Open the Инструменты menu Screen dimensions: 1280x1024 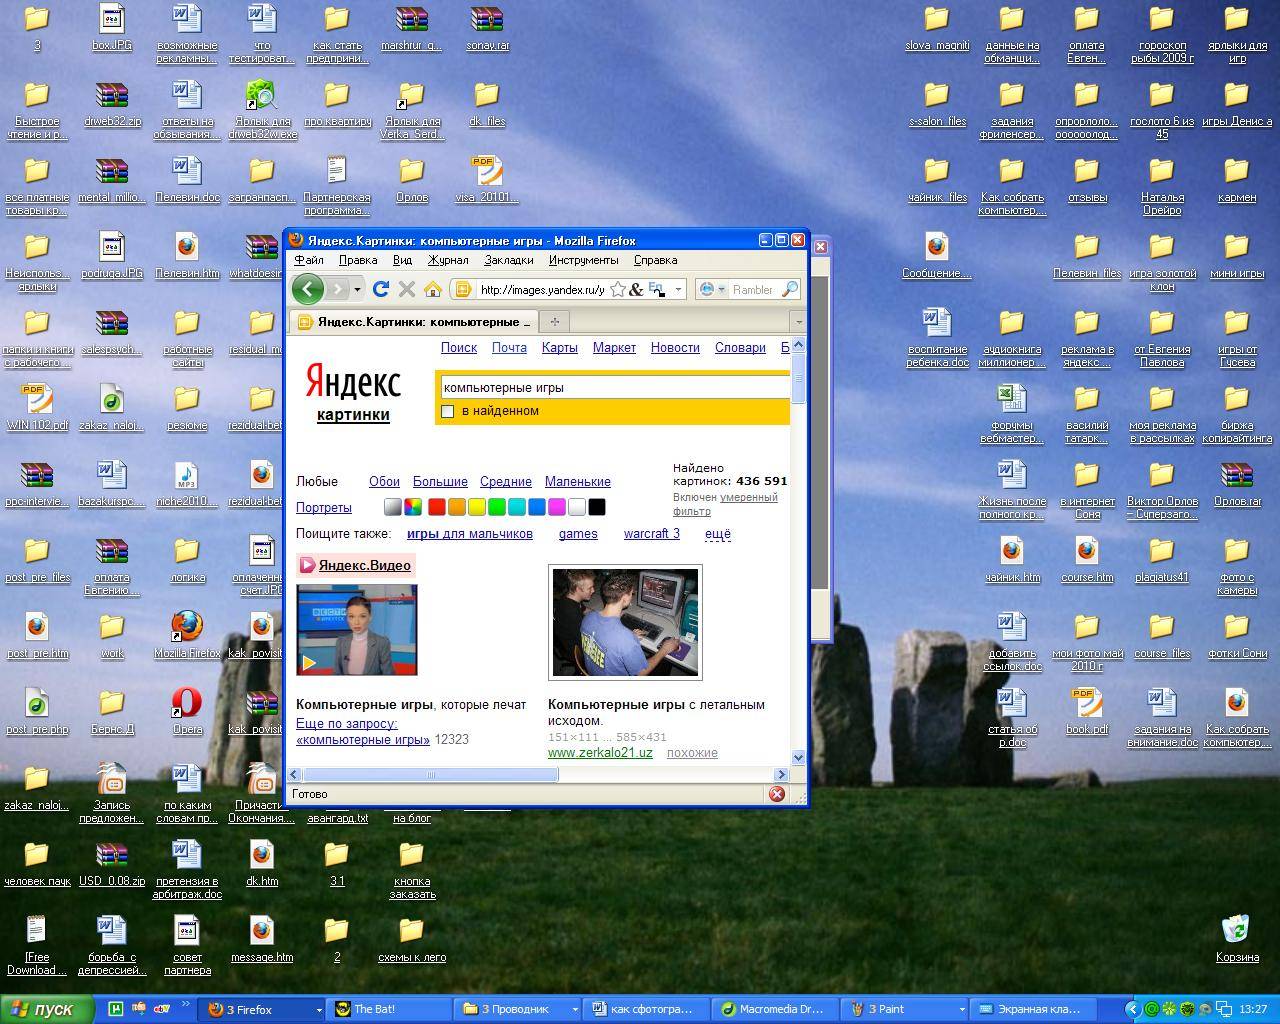tap(583, 260)
